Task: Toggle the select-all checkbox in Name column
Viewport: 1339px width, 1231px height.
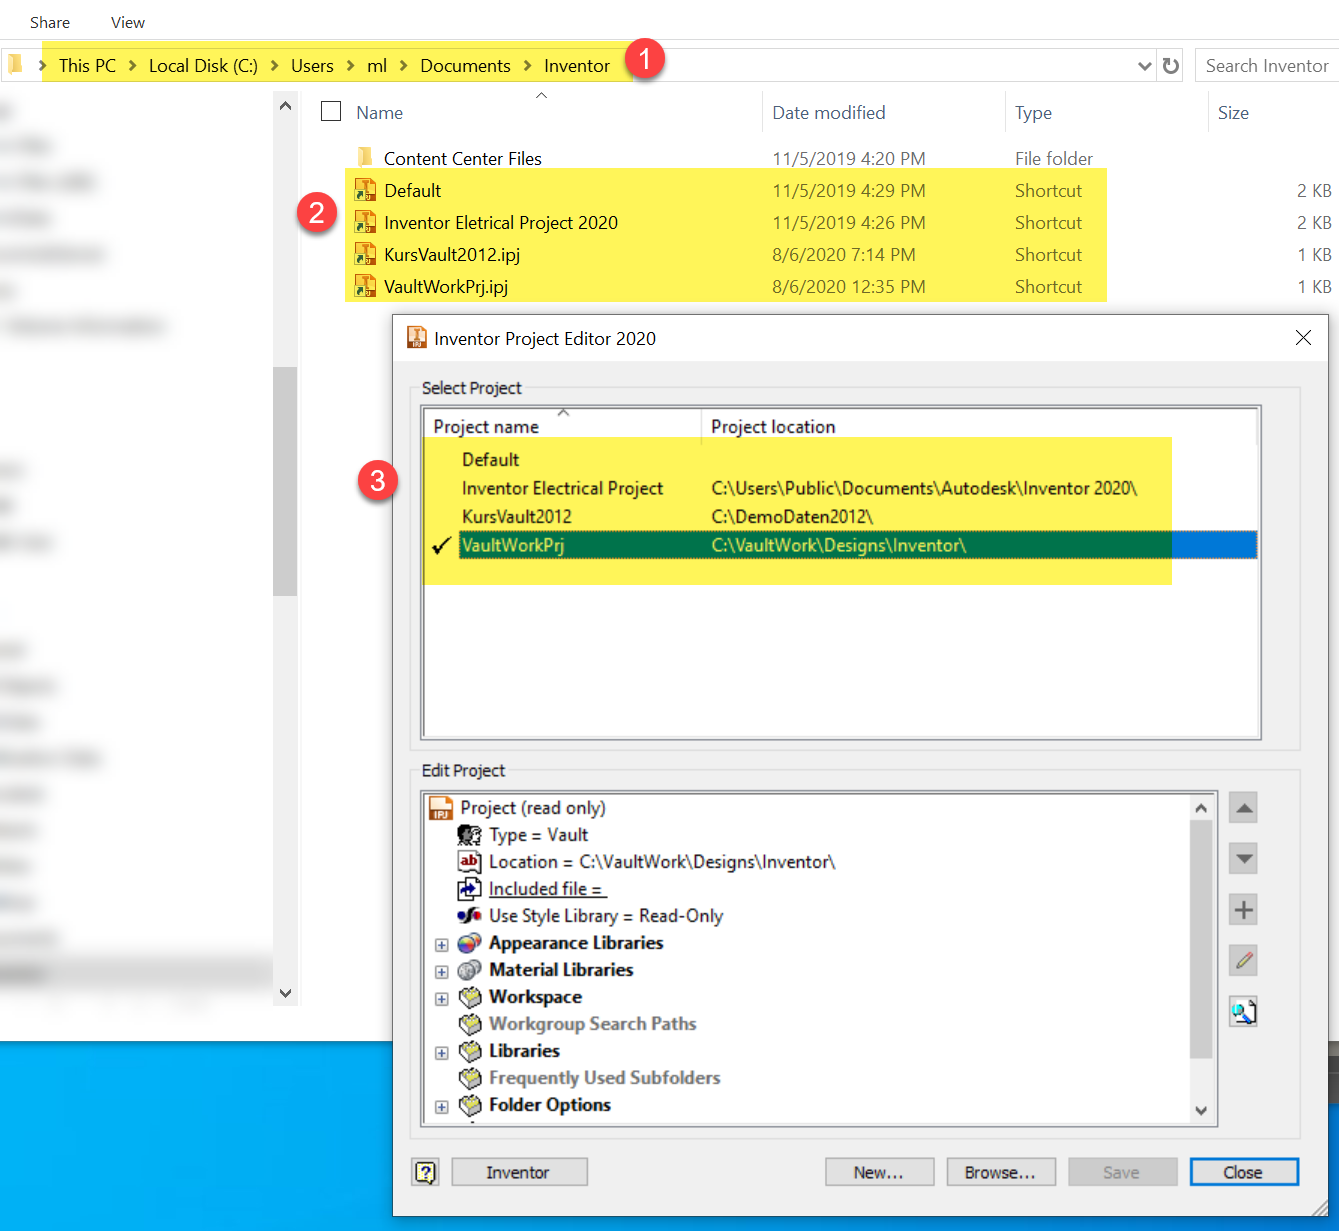Action: [330, 111]
